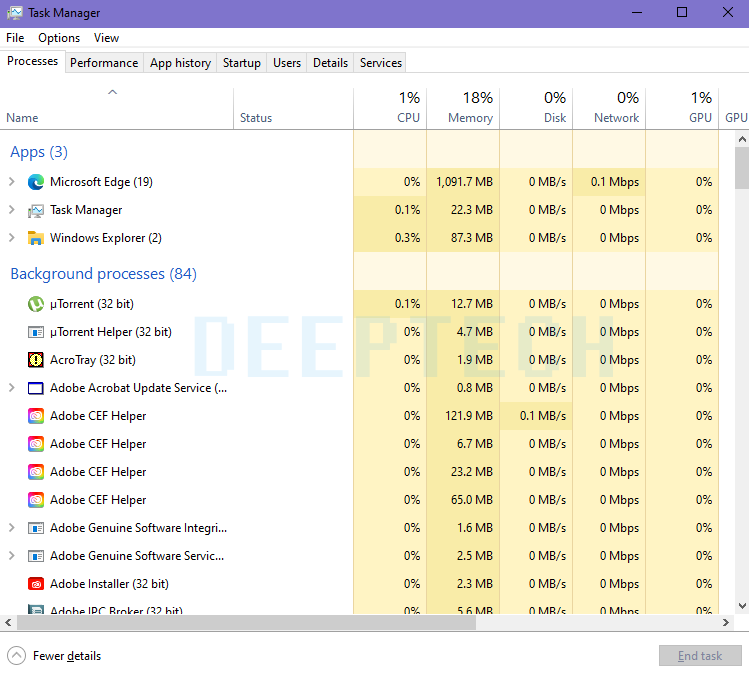Sort by the Disk column header

pos(536,108)
